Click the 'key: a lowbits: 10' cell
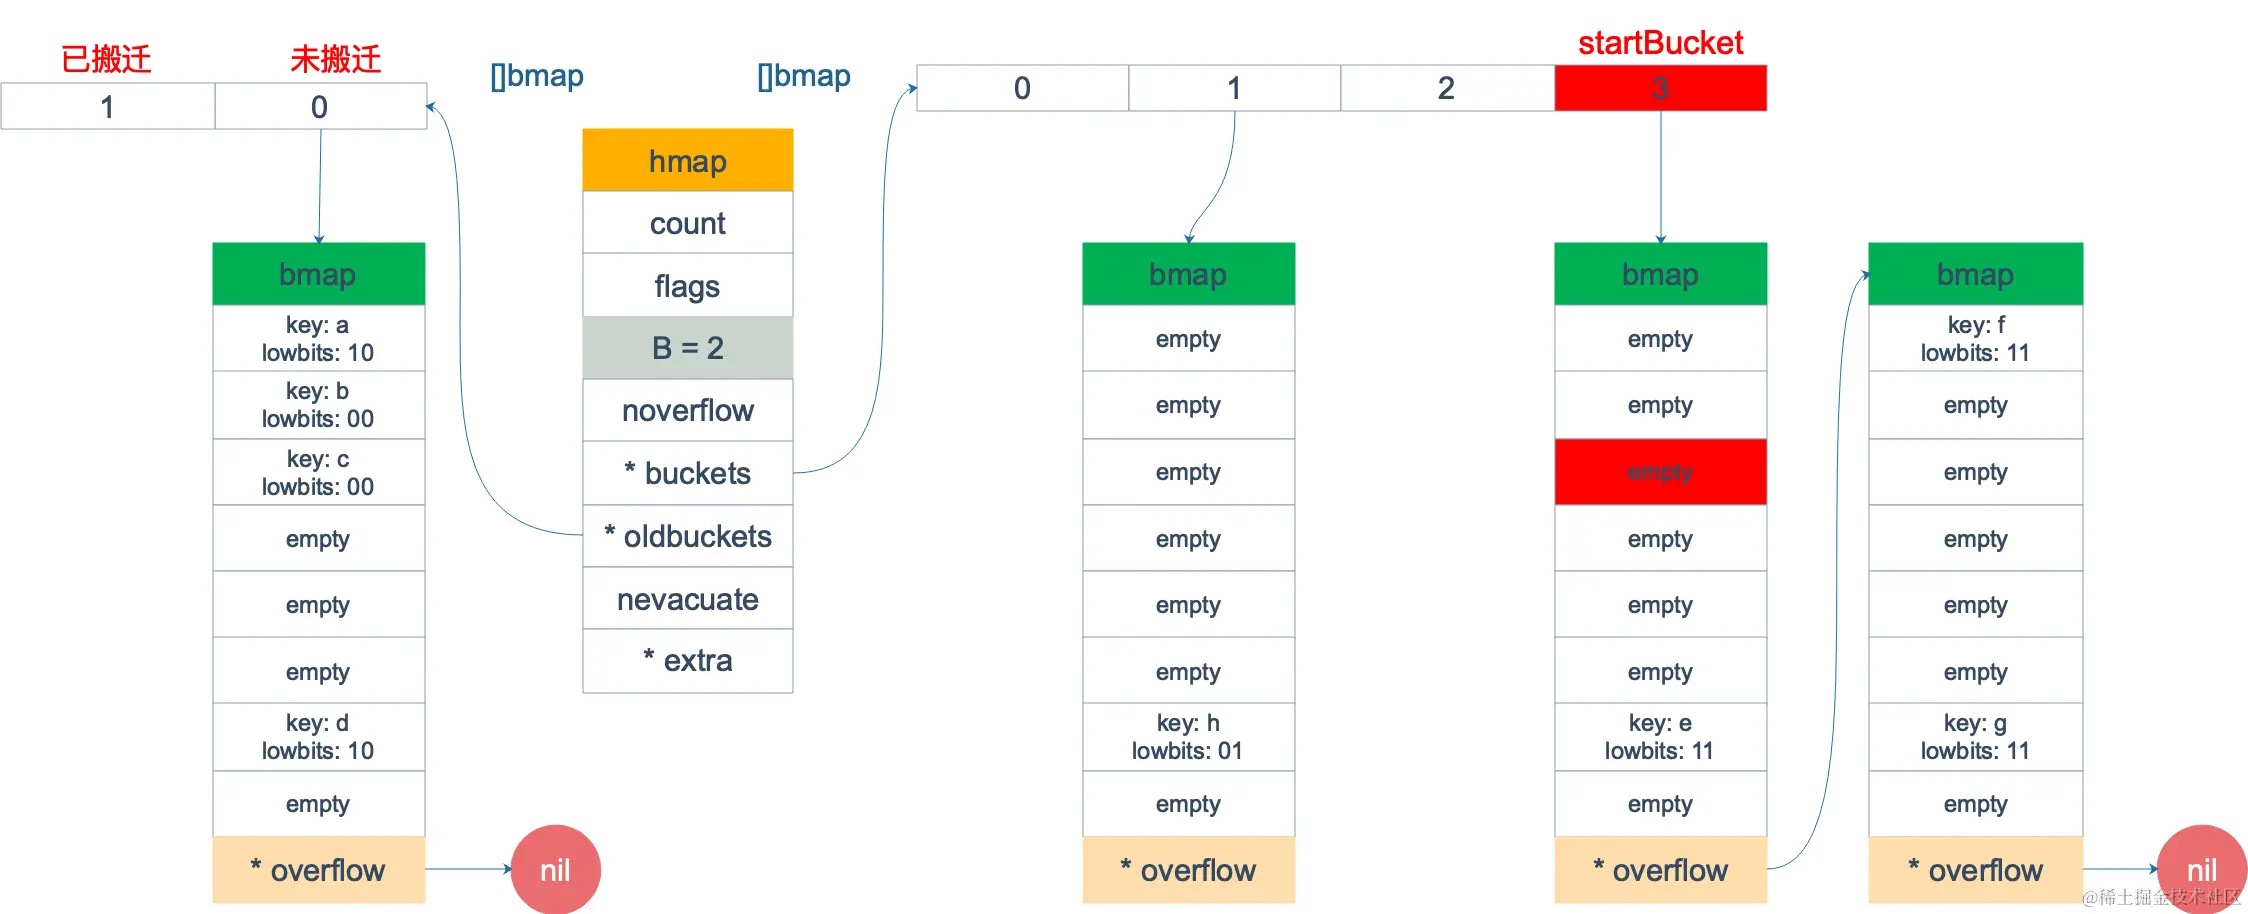This screenshot has height=914, width=2248. [319, 338]
